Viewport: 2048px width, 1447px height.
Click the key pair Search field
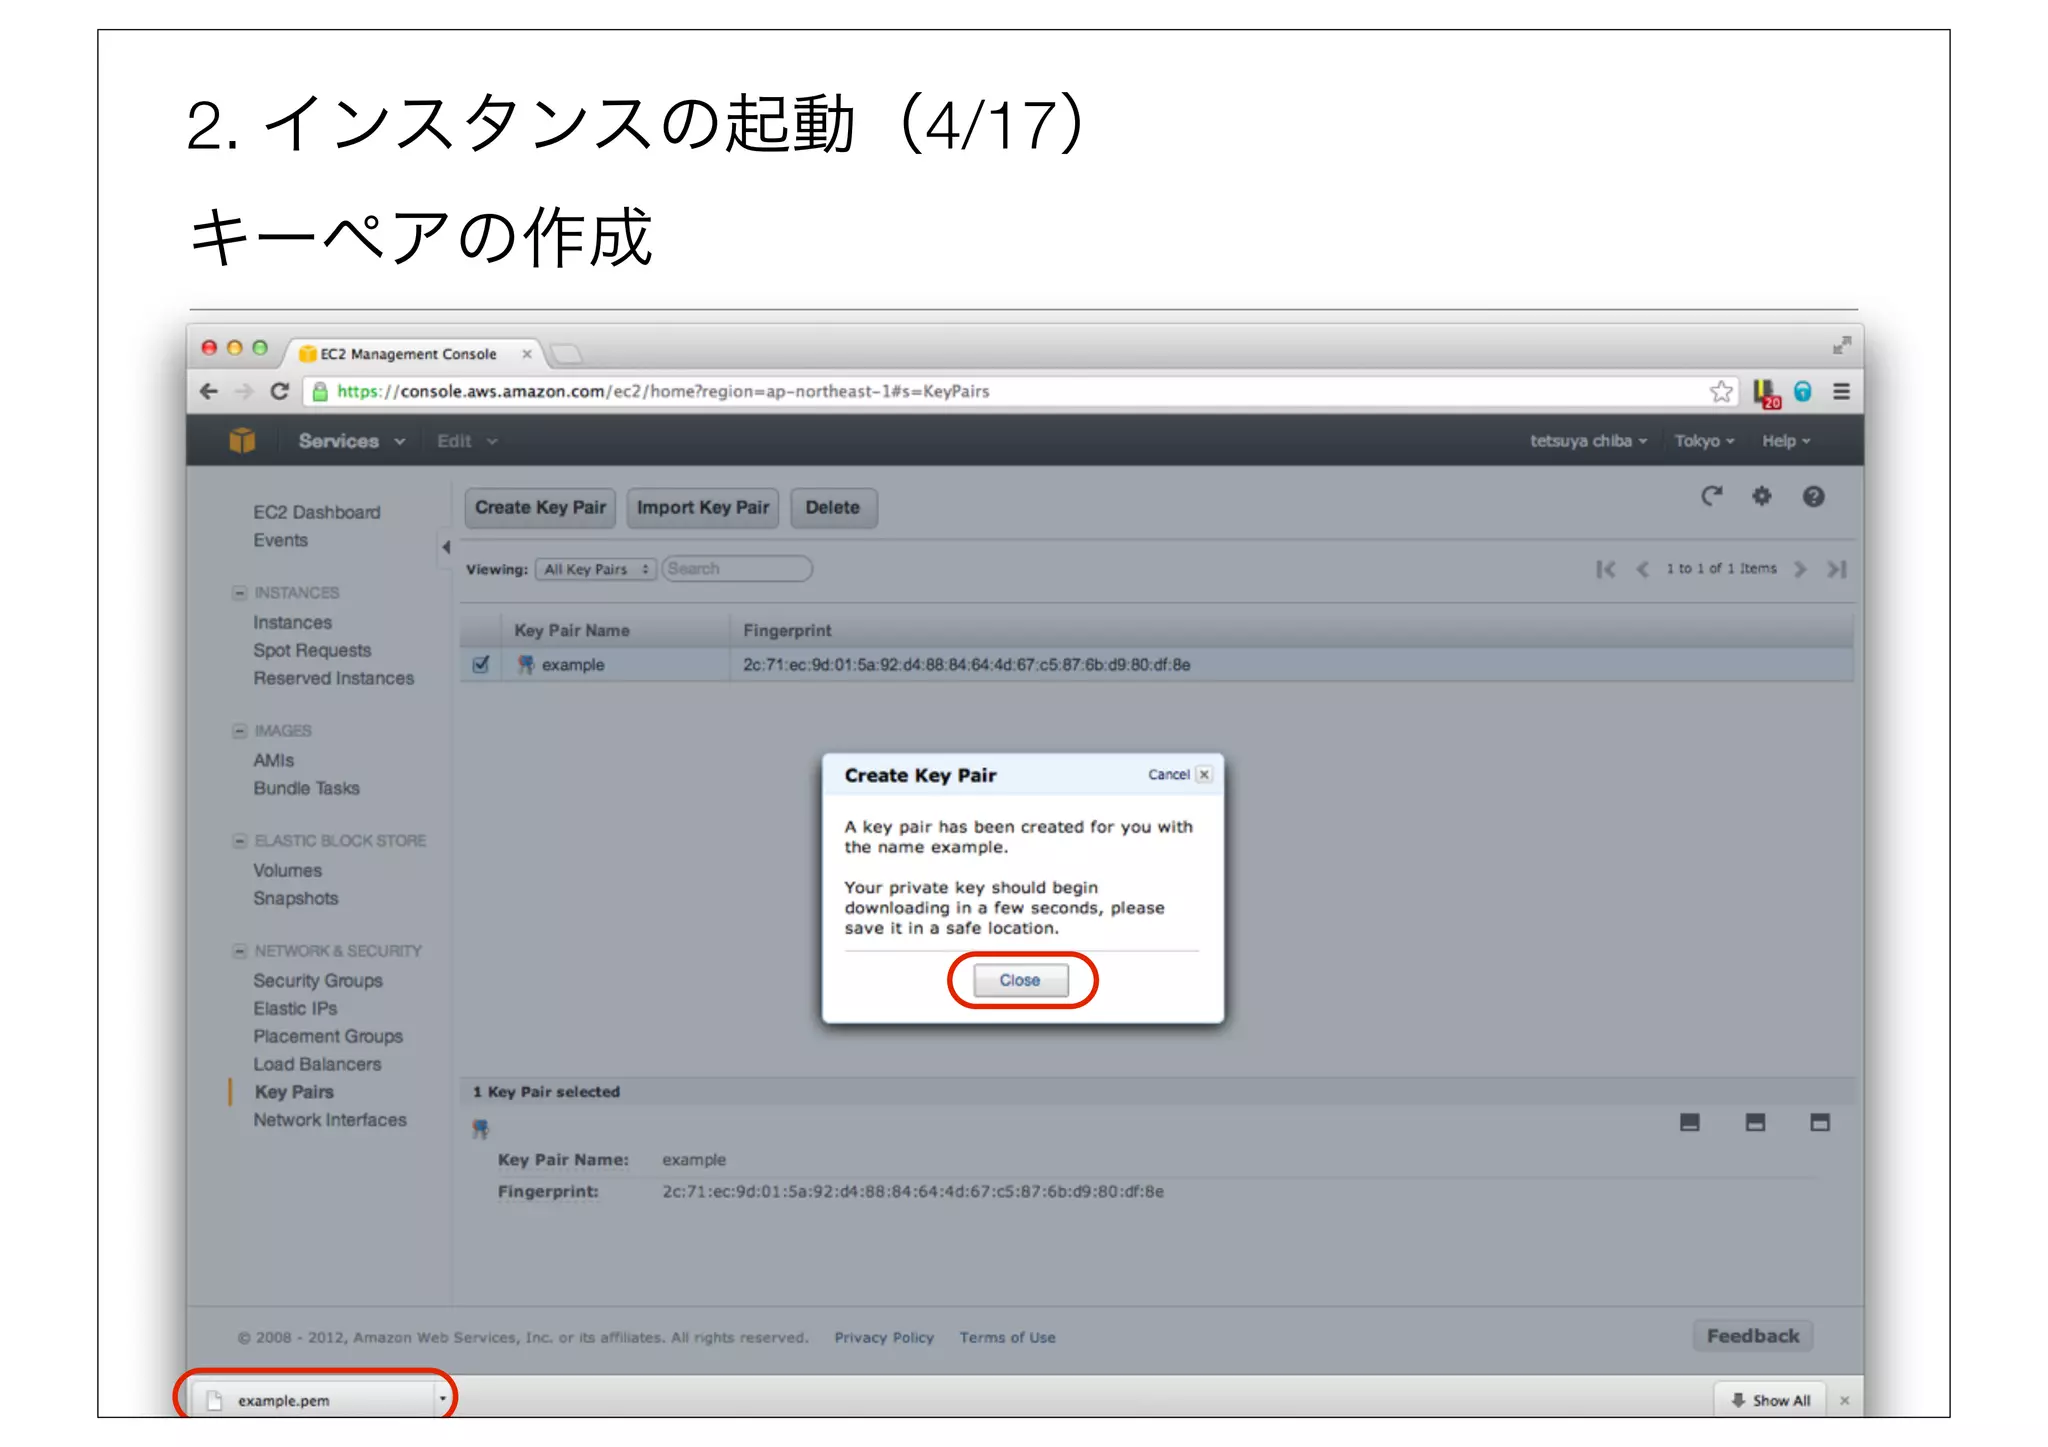(737, 569)
